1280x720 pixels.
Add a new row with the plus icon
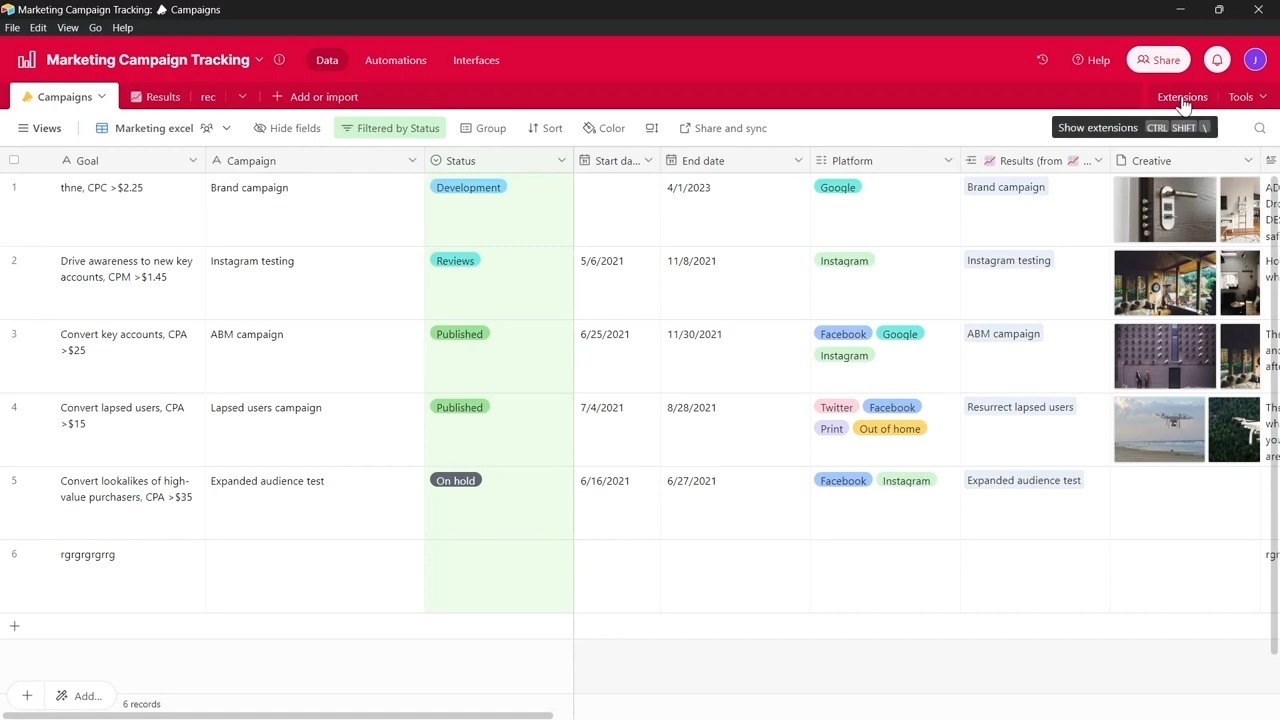pos(14,626)
